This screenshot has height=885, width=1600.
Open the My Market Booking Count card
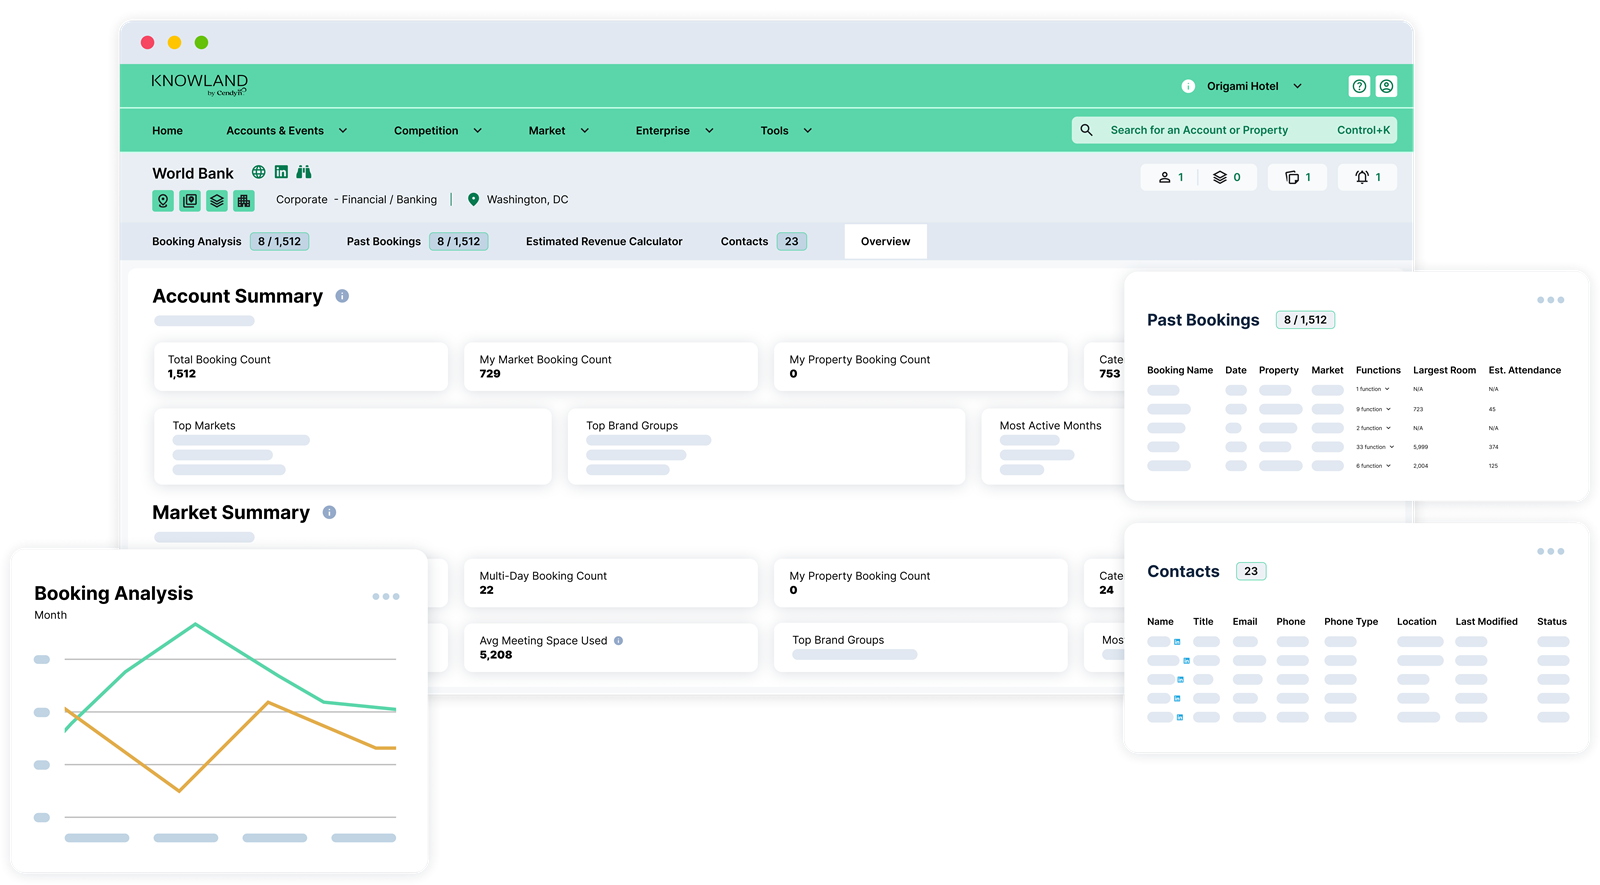coord(611,367)
